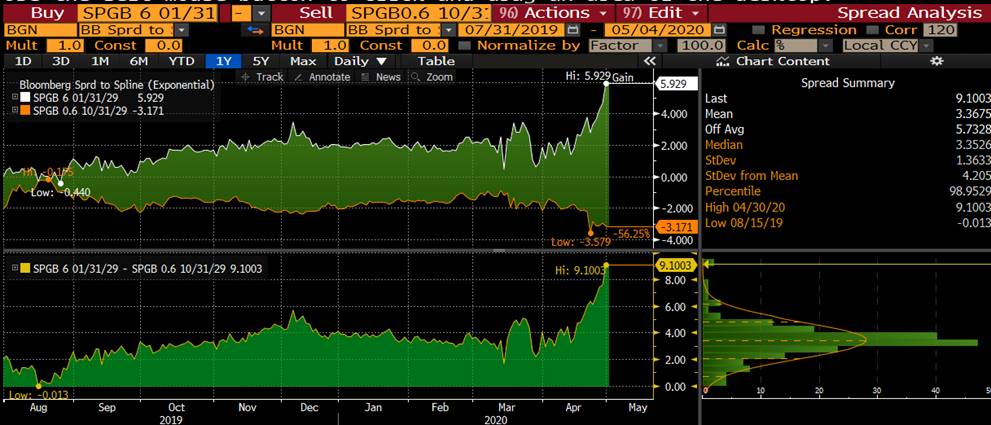The height and width of the screenshot is (425, 991).
Task: Expand the lower spread series legend entry
Action: [x=15, y=268]
